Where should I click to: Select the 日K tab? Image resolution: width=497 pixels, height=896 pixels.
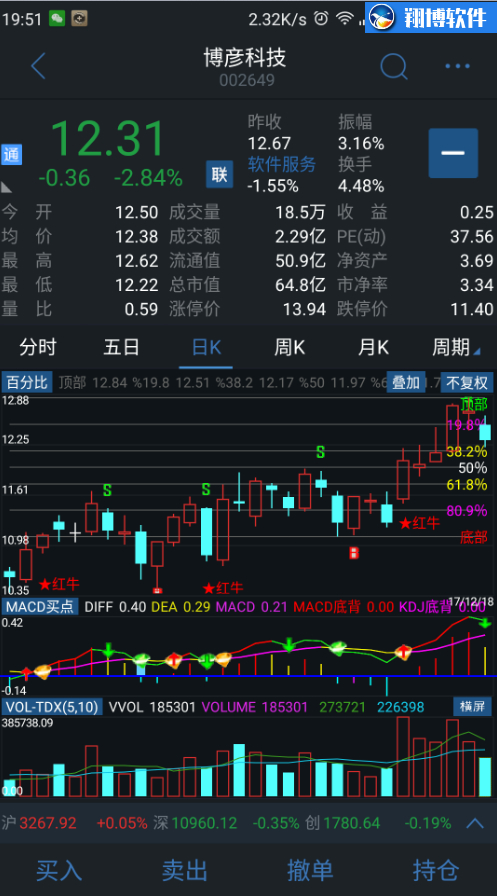tap(206, 347)
